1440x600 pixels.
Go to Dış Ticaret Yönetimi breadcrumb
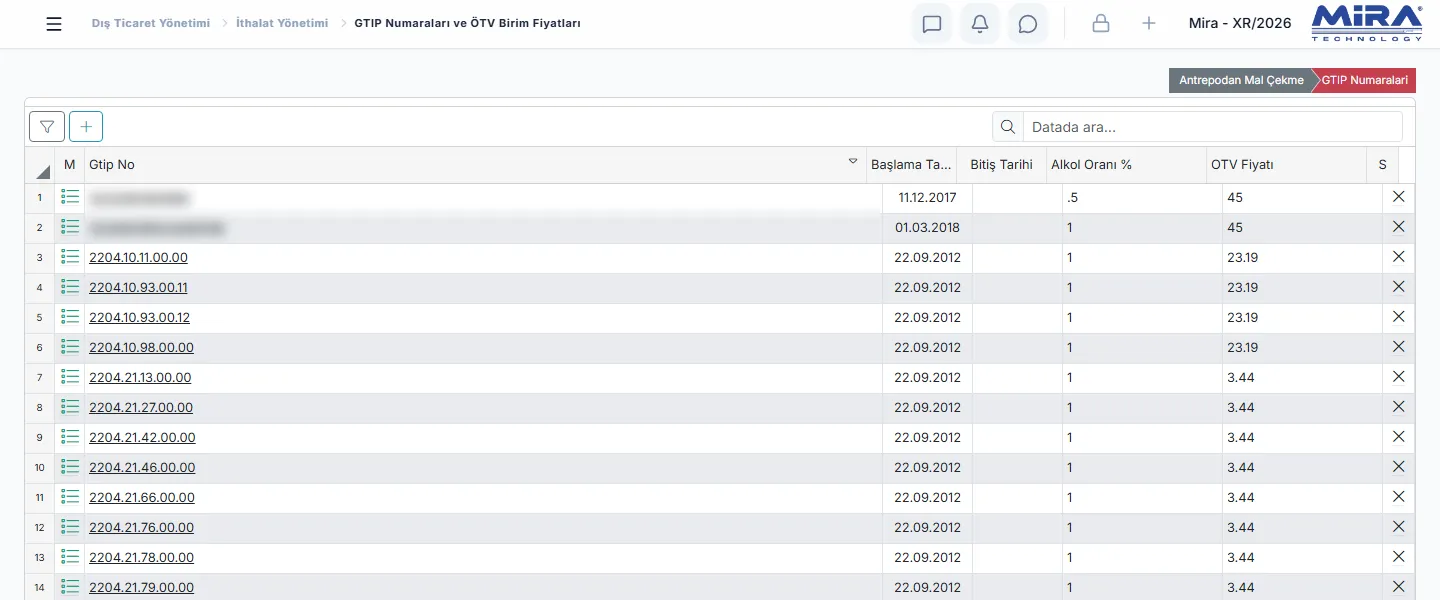point(151,23)
